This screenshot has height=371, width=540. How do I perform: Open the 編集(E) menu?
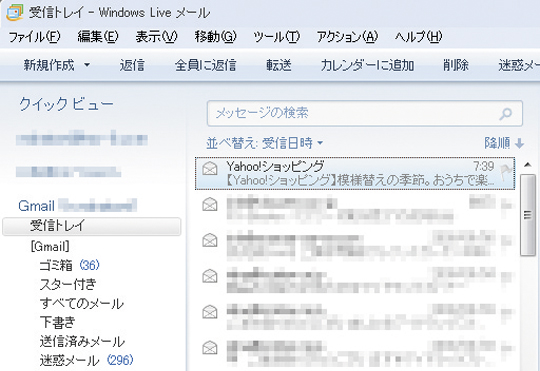point(98,36)
